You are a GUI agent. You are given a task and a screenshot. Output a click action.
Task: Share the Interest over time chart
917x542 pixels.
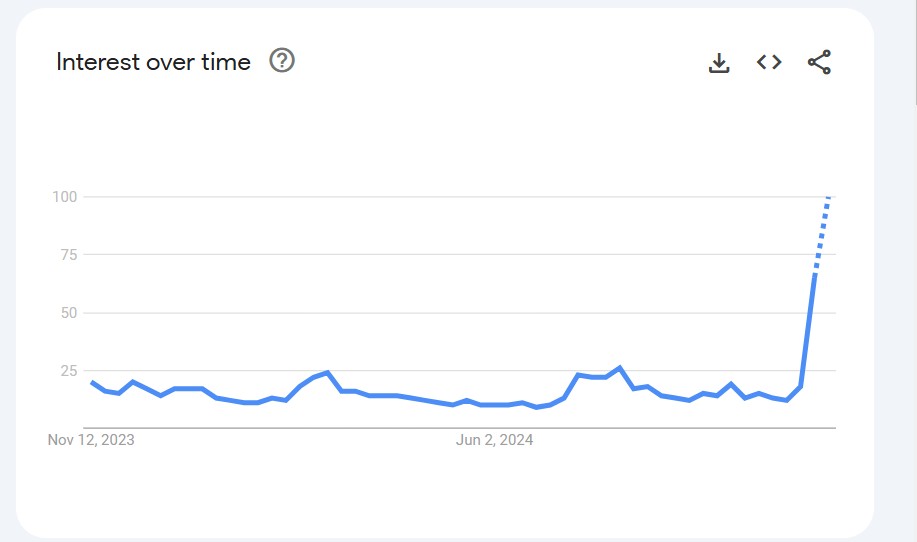click(819, 63)
